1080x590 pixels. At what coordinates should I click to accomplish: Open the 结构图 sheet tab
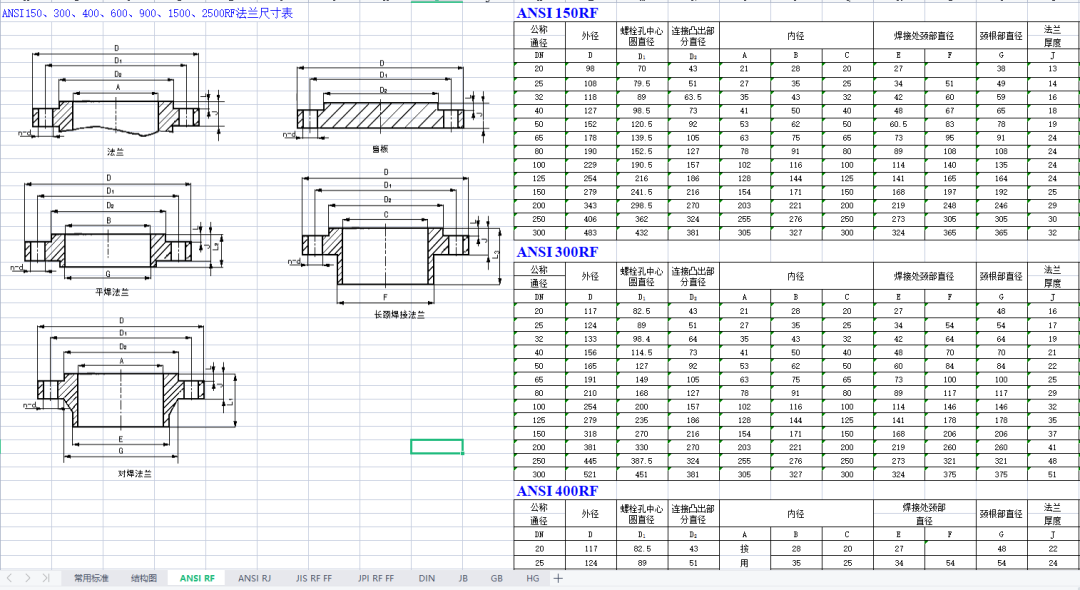[x=143, y=578]
